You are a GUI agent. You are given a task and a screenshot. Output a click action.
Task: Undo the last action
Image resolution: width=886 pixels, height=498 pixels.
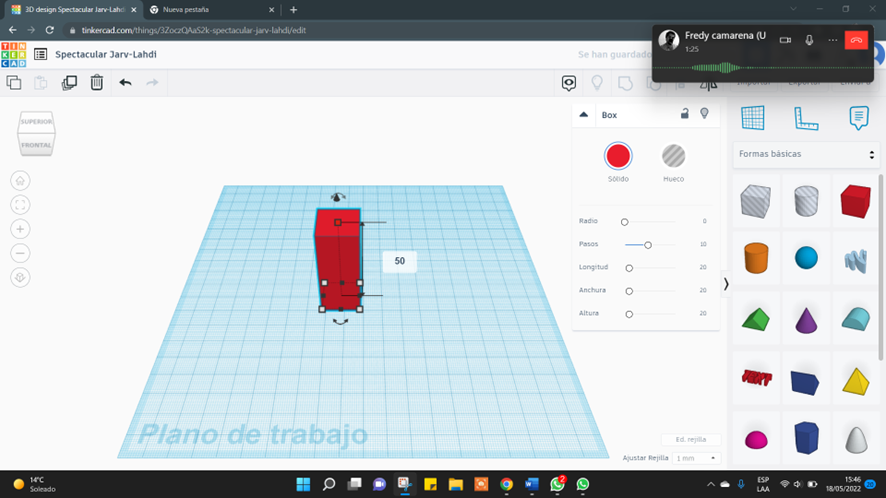125,83
